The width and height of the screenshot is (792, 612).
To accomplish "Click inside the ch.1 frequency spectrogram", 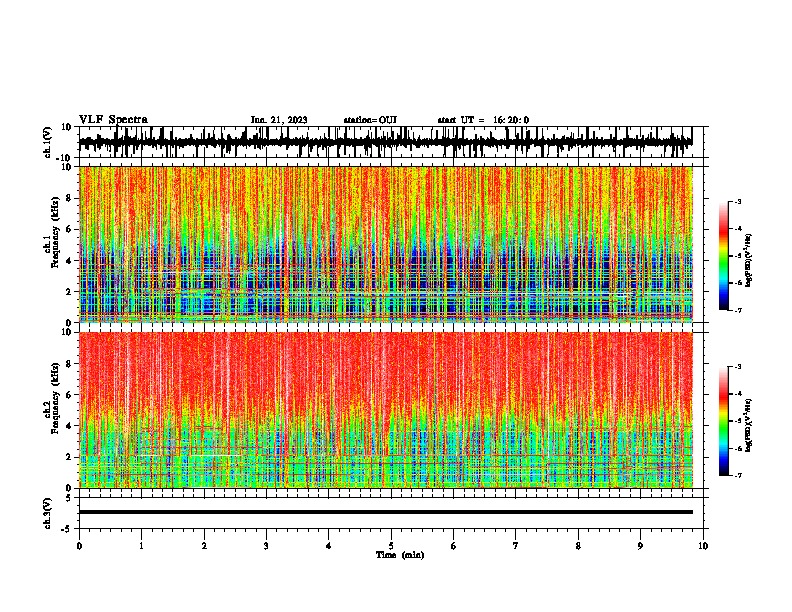I will click(385, 244).
